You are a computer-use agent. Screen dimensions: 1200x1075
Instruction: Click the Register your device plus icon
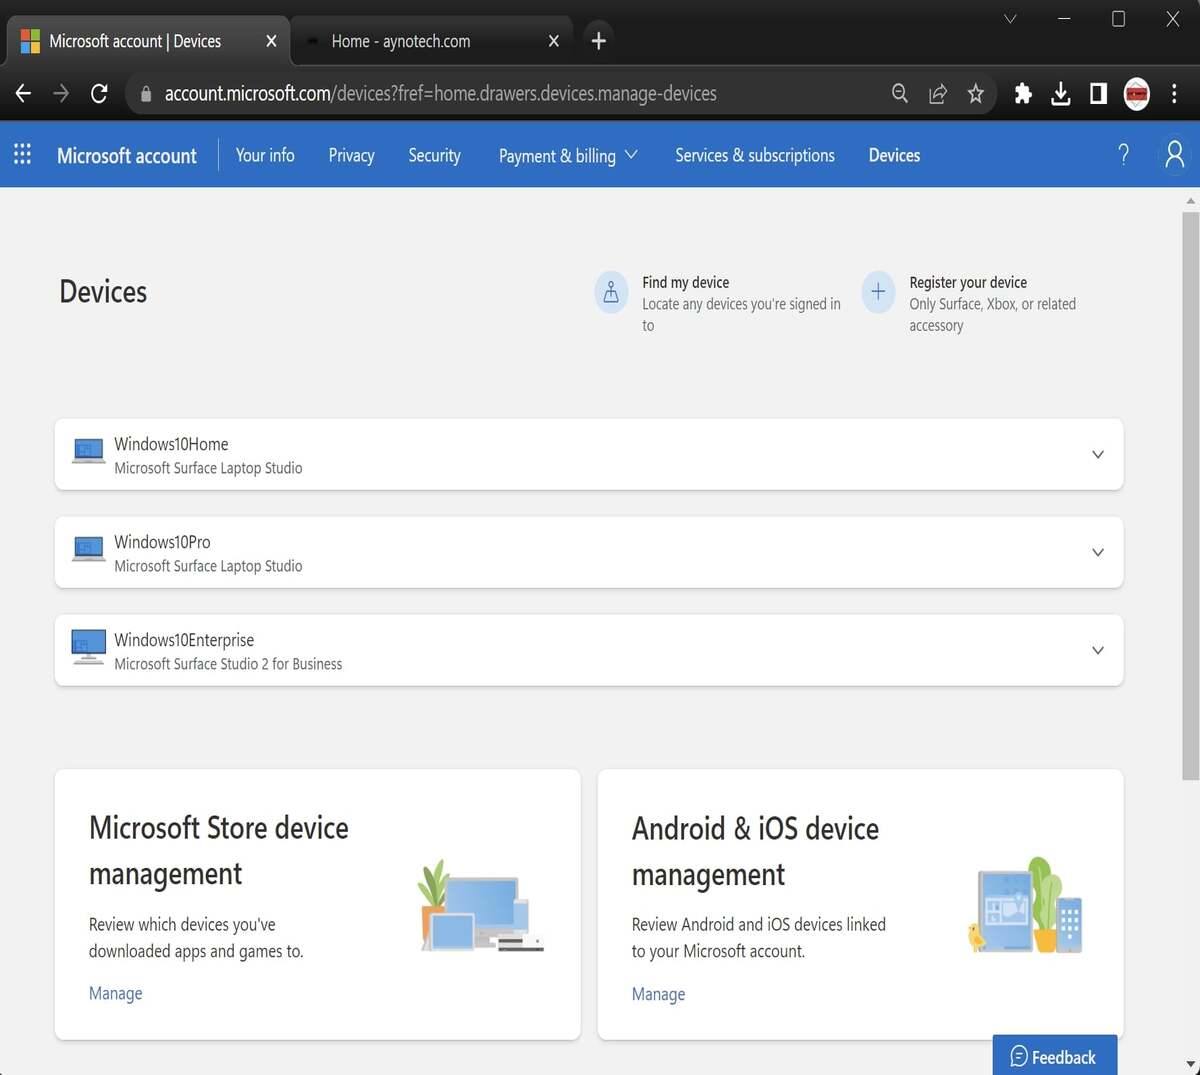[x=878, y=292]
